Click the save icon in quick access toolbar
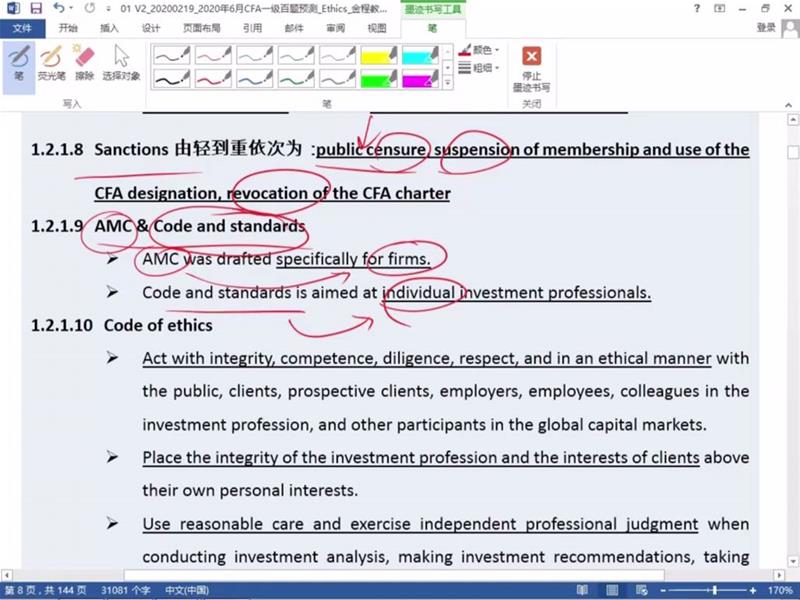The height and width of the screenshot is (600, 800). [35, 8]
